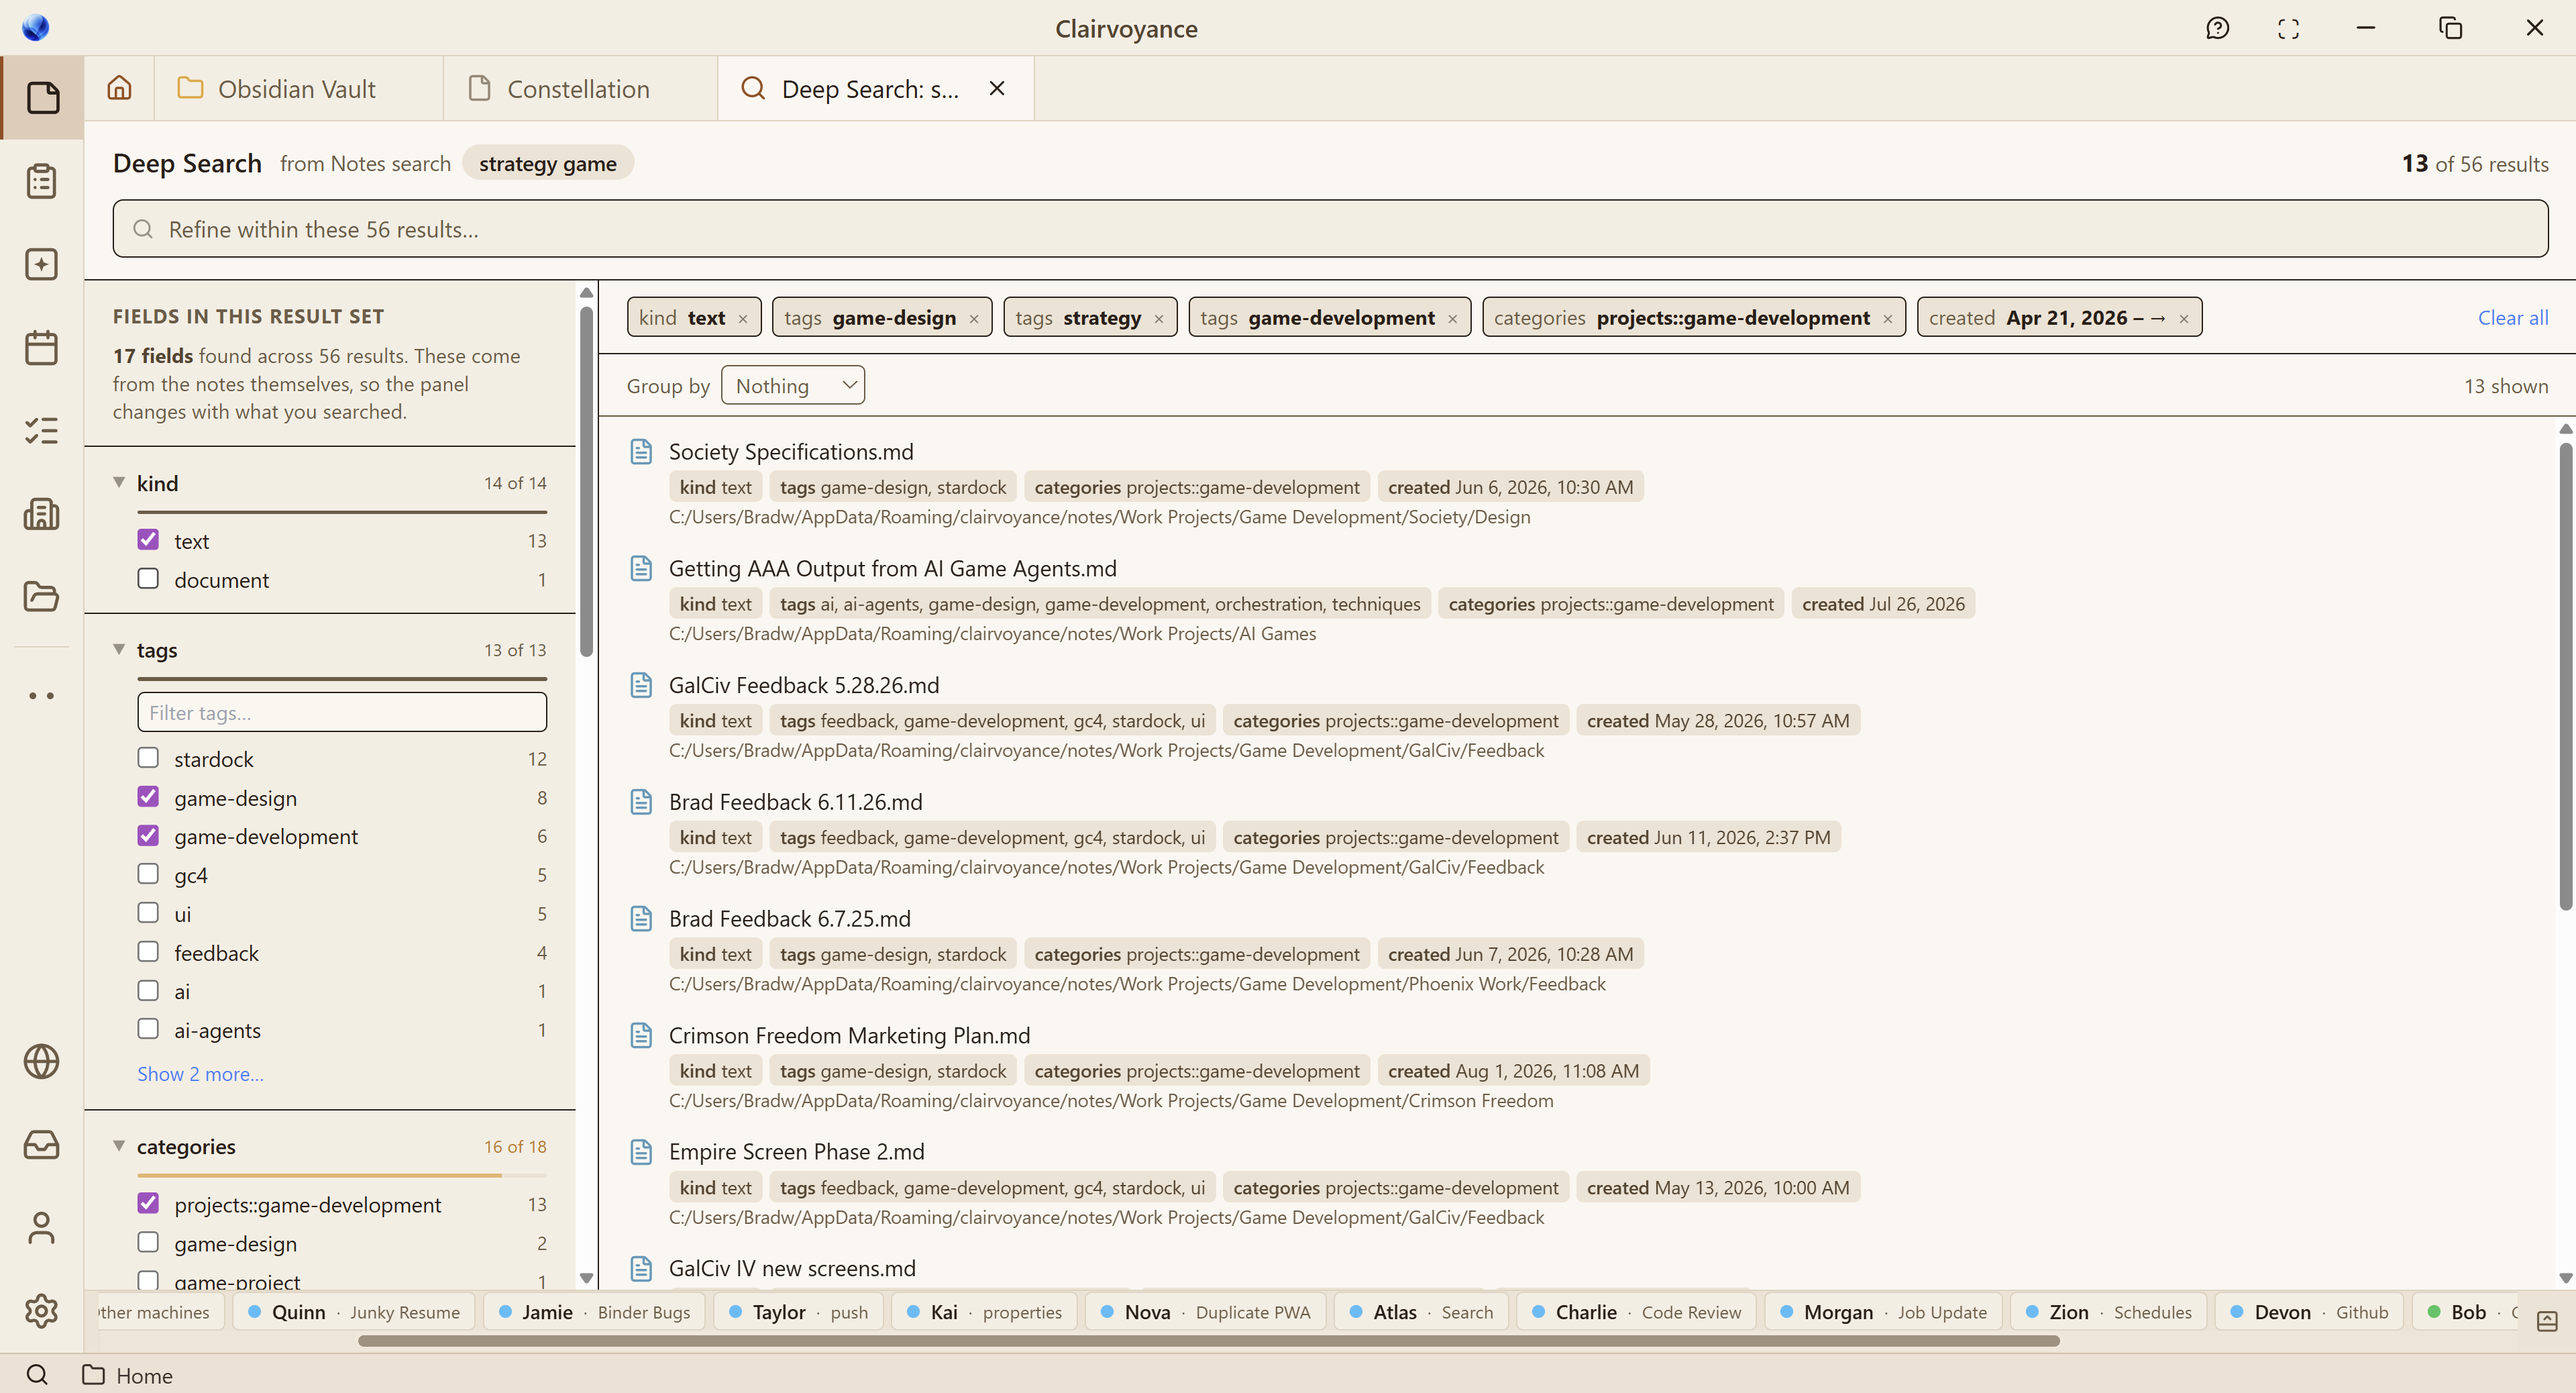The height and width of the screenshot is (1393, 2576).
Task: Open Nova's Duplicate PWA agent tab
Action: [1206, 1311]
